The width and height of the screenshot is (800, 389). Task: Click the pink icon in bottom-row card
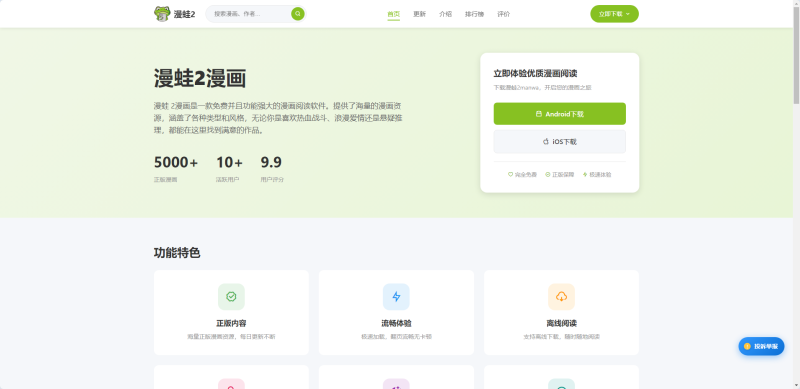[x=231, y=384]
